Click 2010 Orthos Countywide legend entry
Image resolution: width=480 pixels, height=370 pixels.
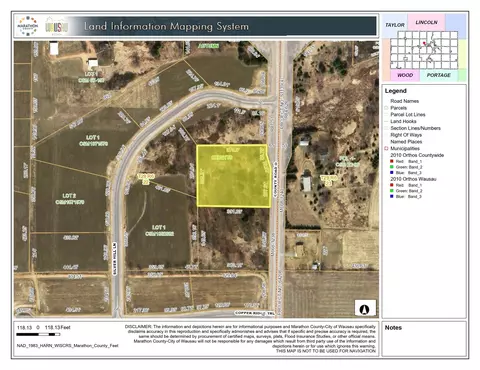click(x=417, y=155)
